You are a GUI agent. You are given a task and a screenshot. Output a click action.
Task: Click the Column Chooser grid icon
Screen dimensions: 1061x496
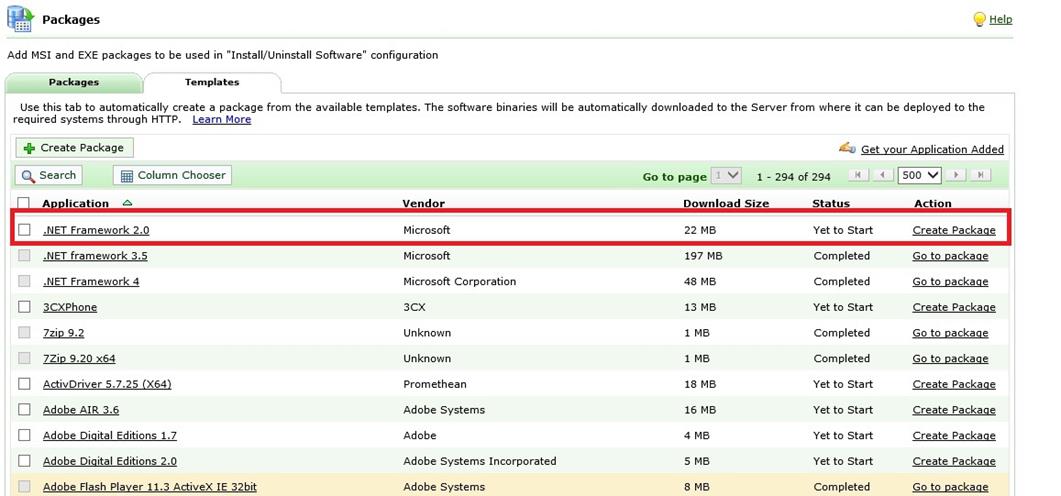(127, 176)
